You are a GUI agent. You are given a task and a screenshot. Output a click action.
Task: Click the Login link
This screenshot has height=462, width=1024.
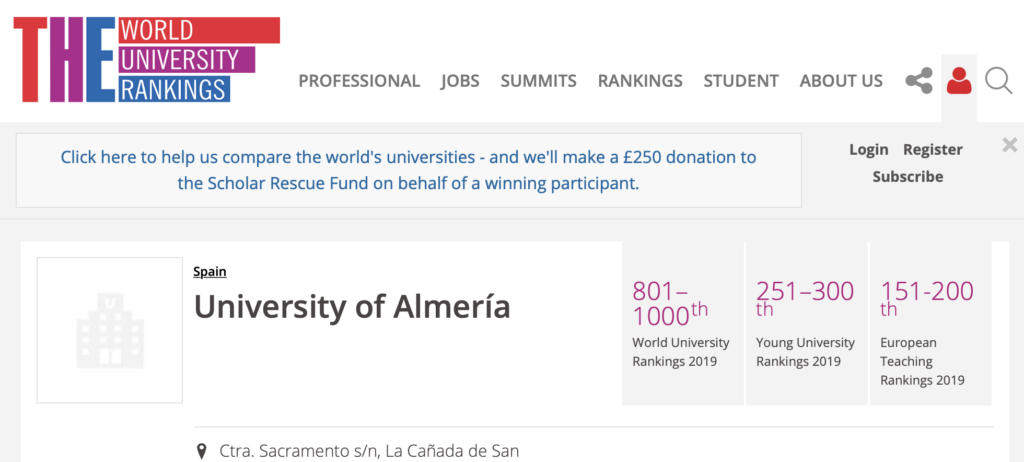coord(868,149)
